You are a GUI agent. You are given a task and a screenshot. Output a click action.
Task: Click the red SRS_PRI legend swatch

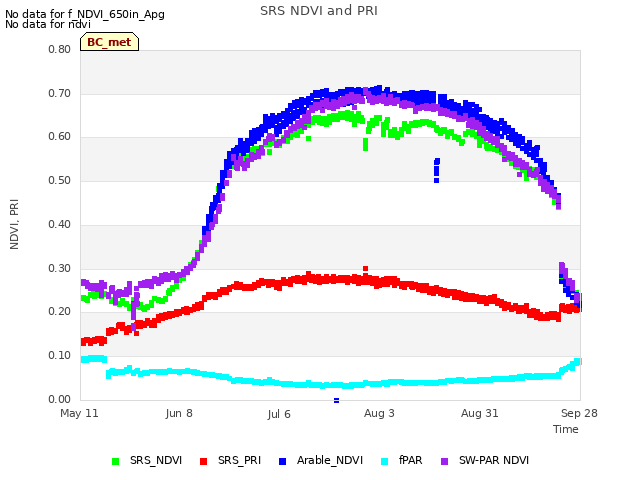(203, 461)
